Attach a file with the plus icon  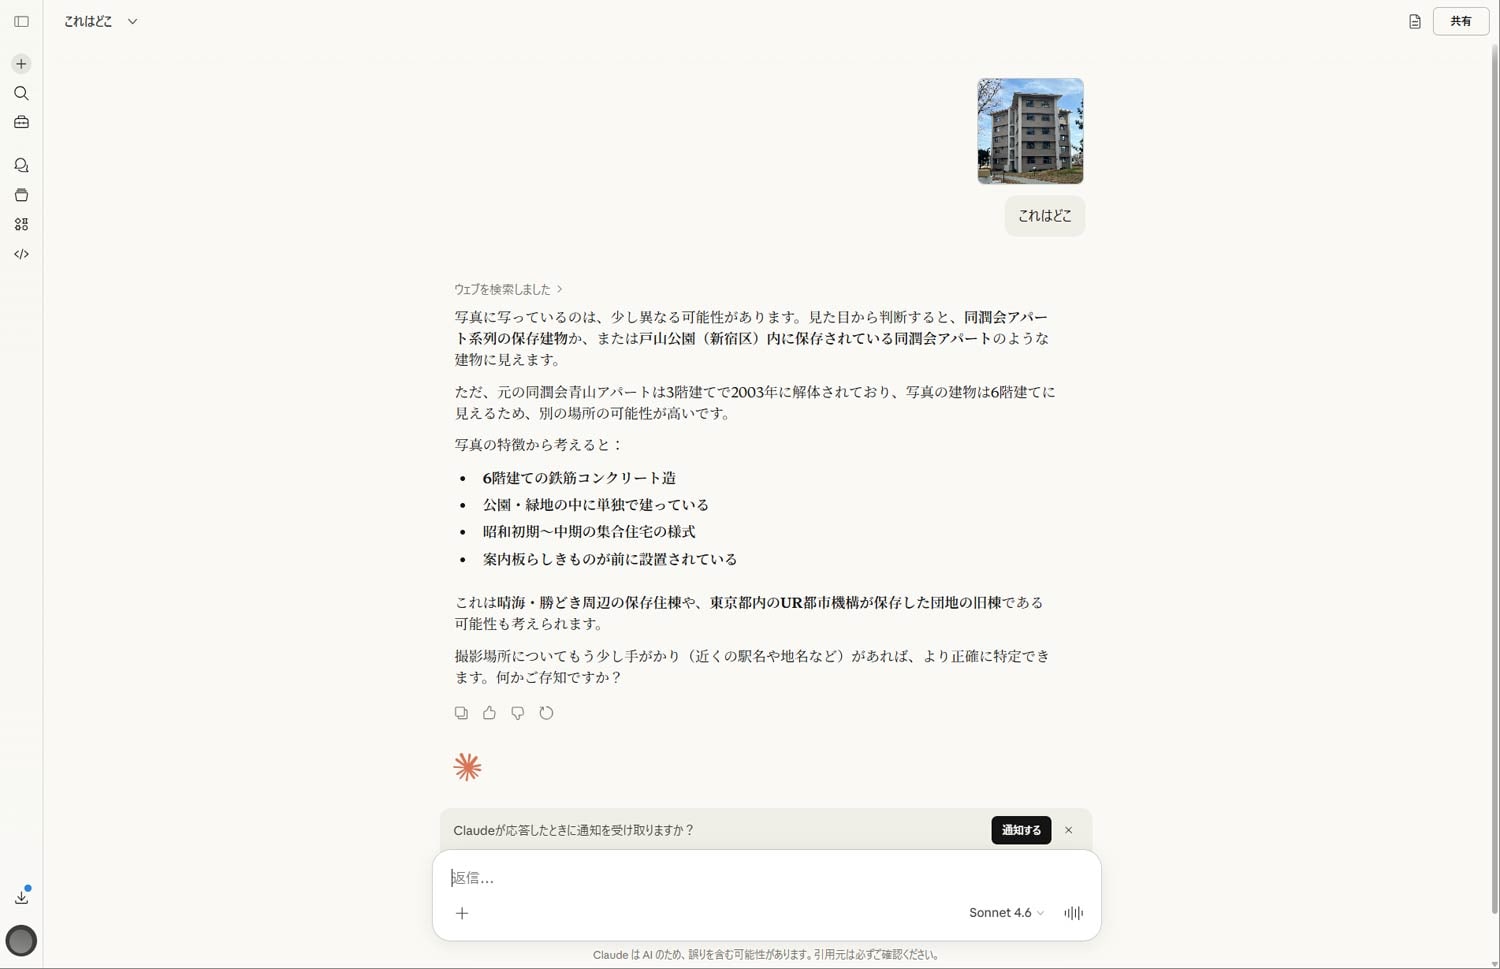pos(462,913)
